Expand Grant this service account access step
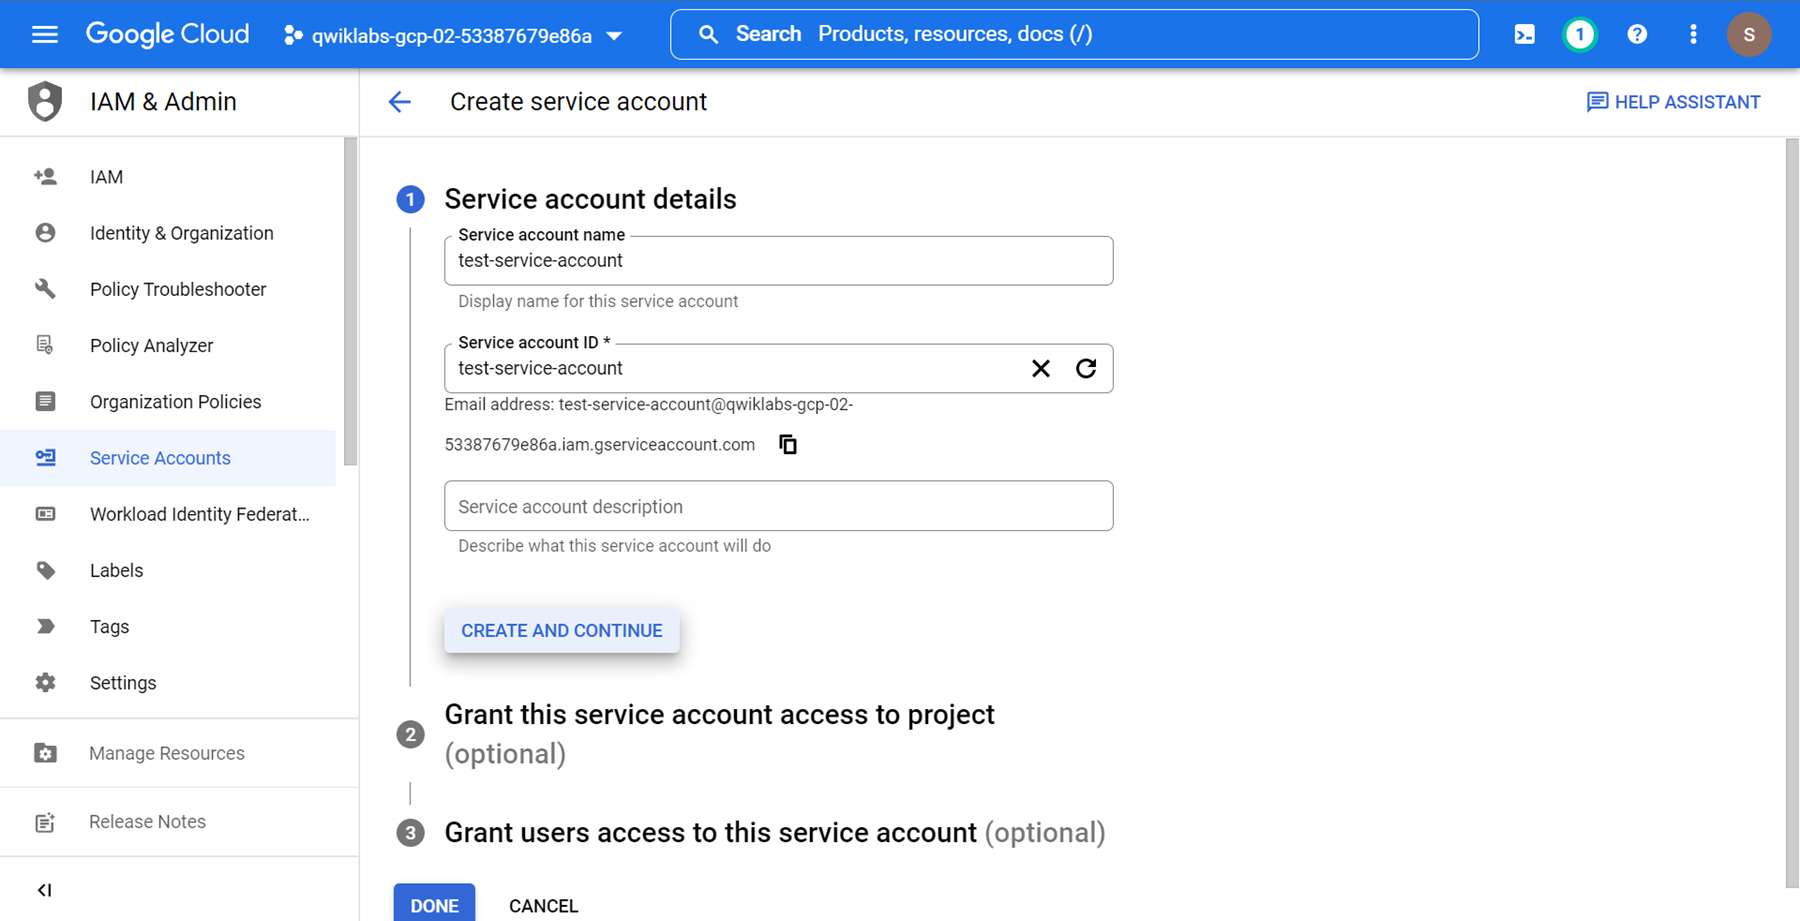 click(x=719, y=734)
